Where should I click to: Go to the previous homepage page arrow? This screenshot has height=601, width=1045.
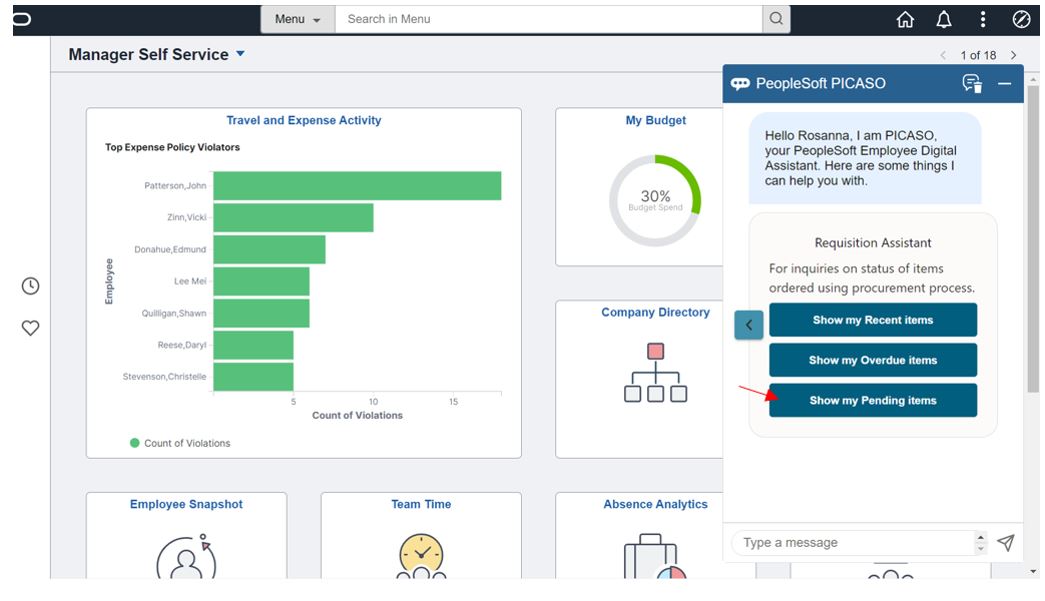[943, 55]
